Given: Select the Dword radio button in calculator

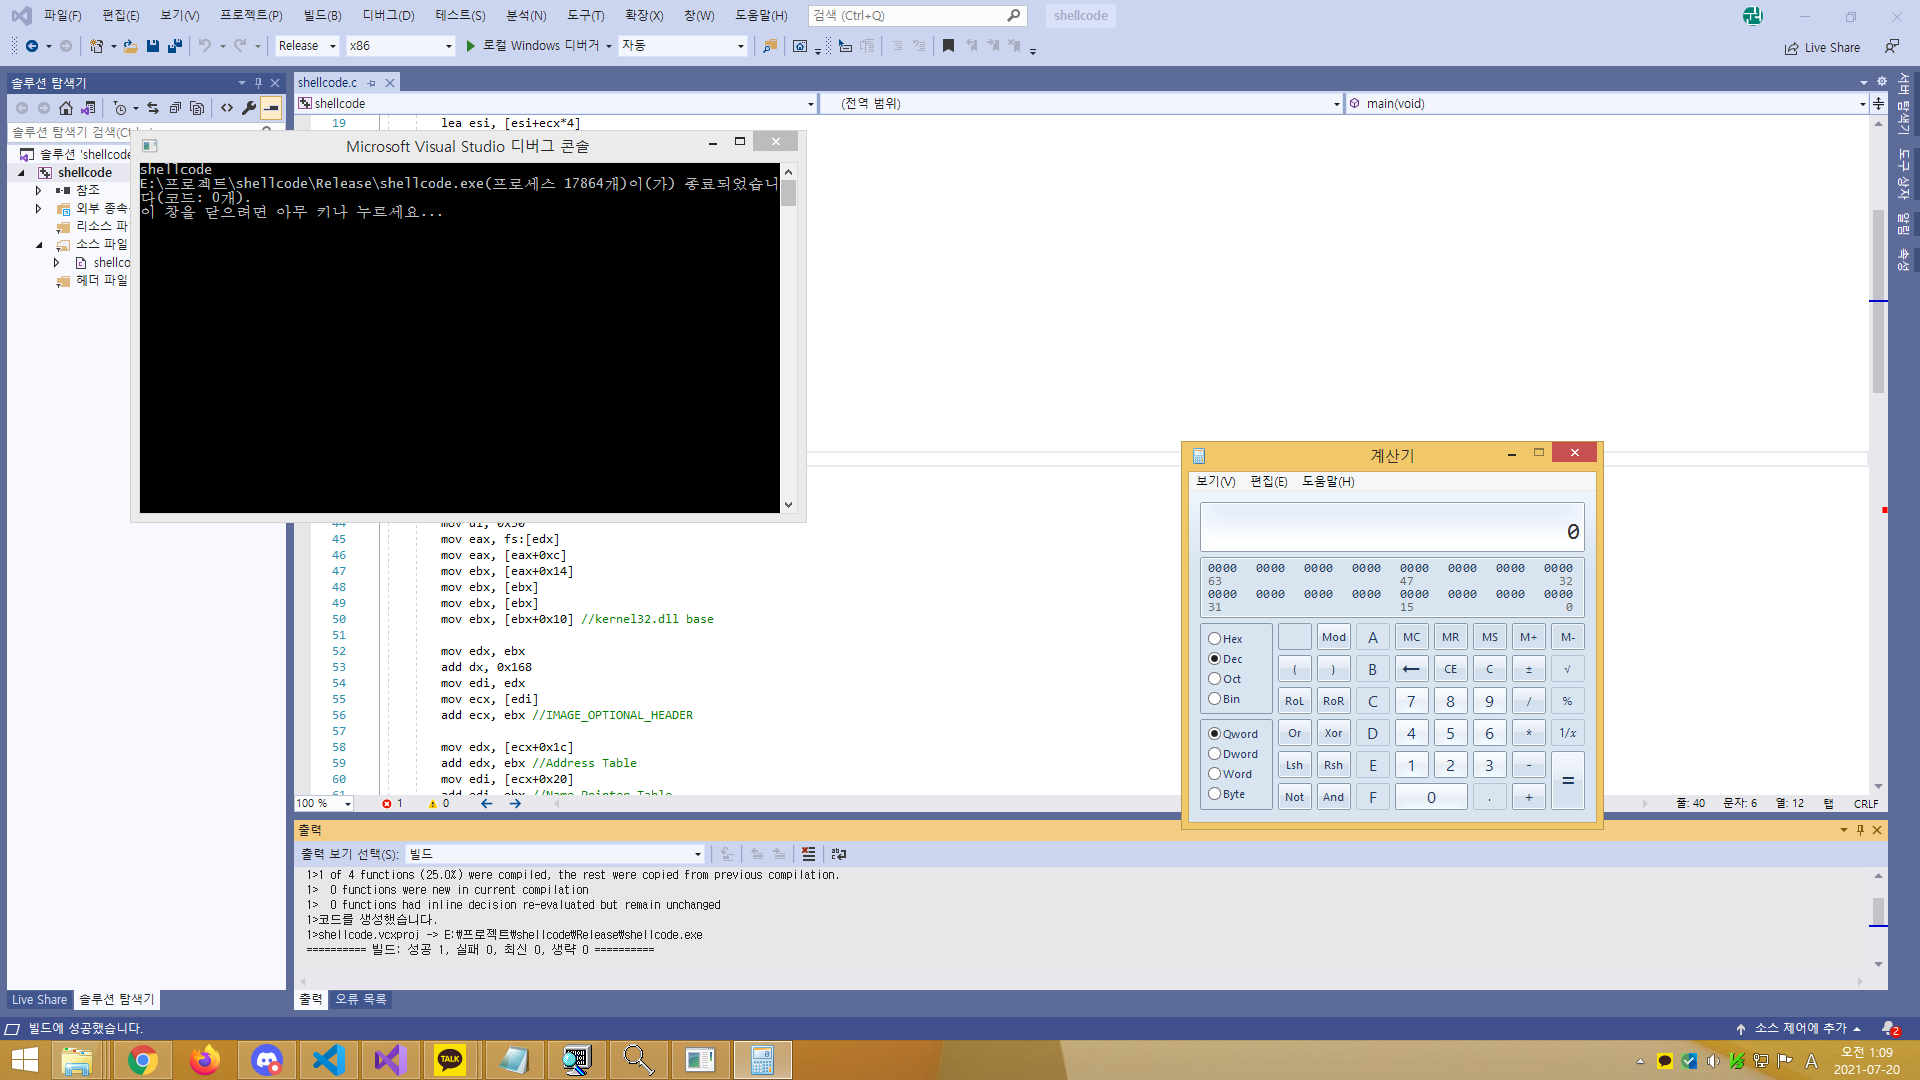Looking at the screenshot, I should click(x=1214, y=754).
